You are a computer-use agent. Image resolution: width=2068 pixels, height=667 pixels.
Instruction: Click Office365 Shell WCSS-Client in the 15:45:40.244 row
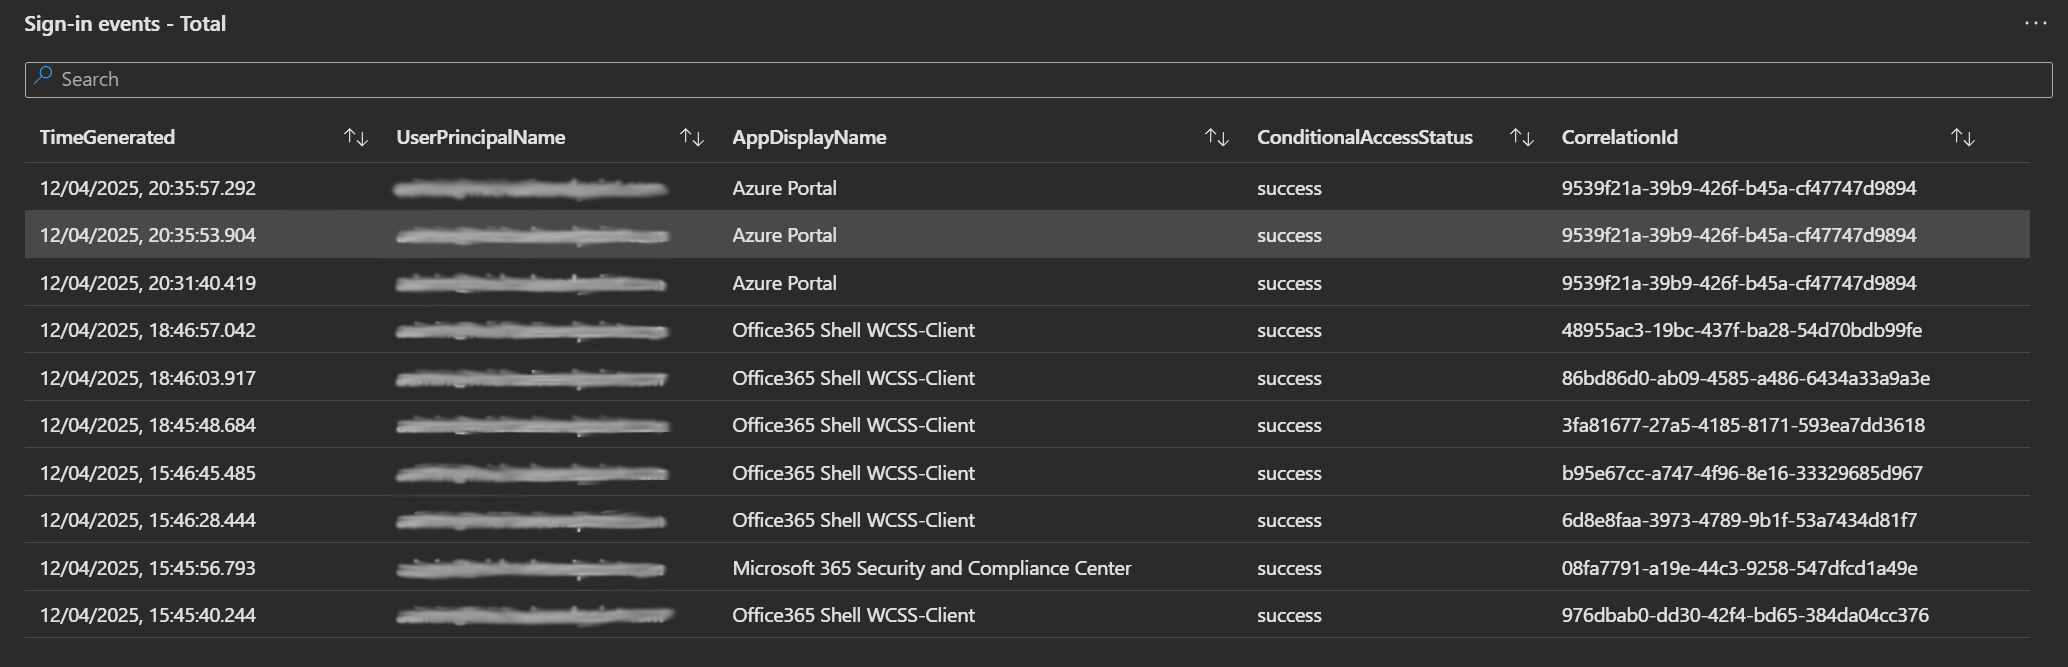pyautogui.click(x=853, y=615)
